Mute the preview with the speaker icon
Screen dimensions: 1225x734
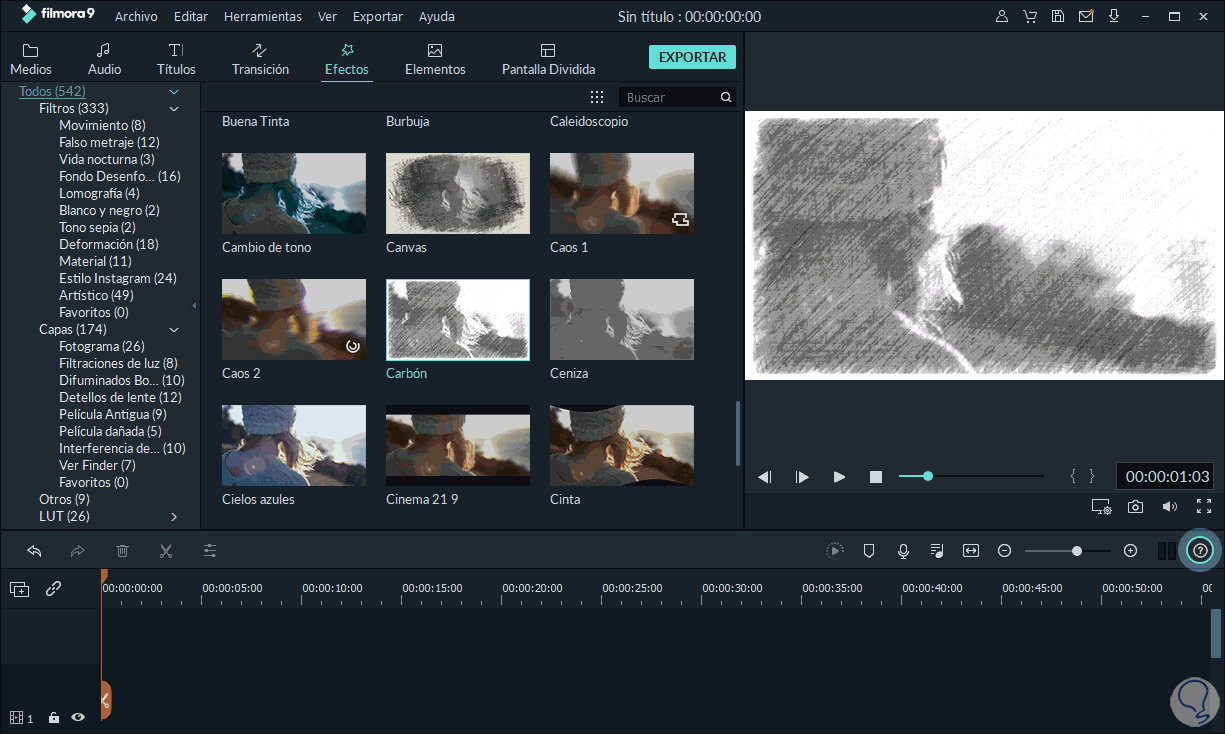point(1169,506)
